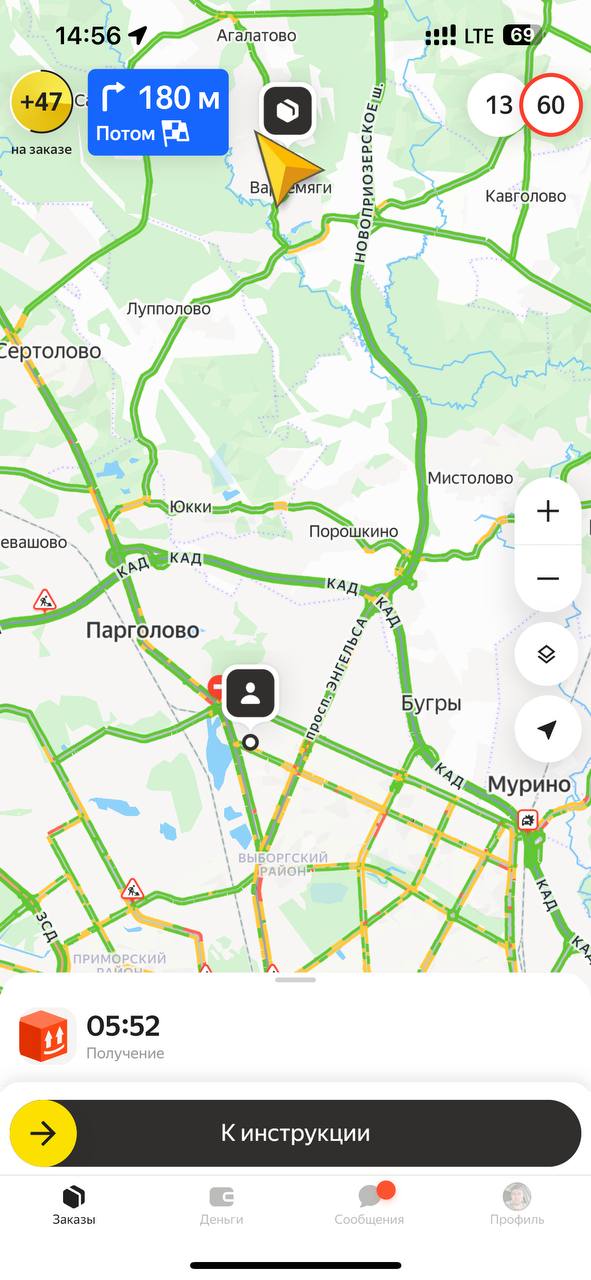Tap the yellow arrow slider knob
The height and width of the screenshot is (1280, 591).
click(x=43, y=1133)
